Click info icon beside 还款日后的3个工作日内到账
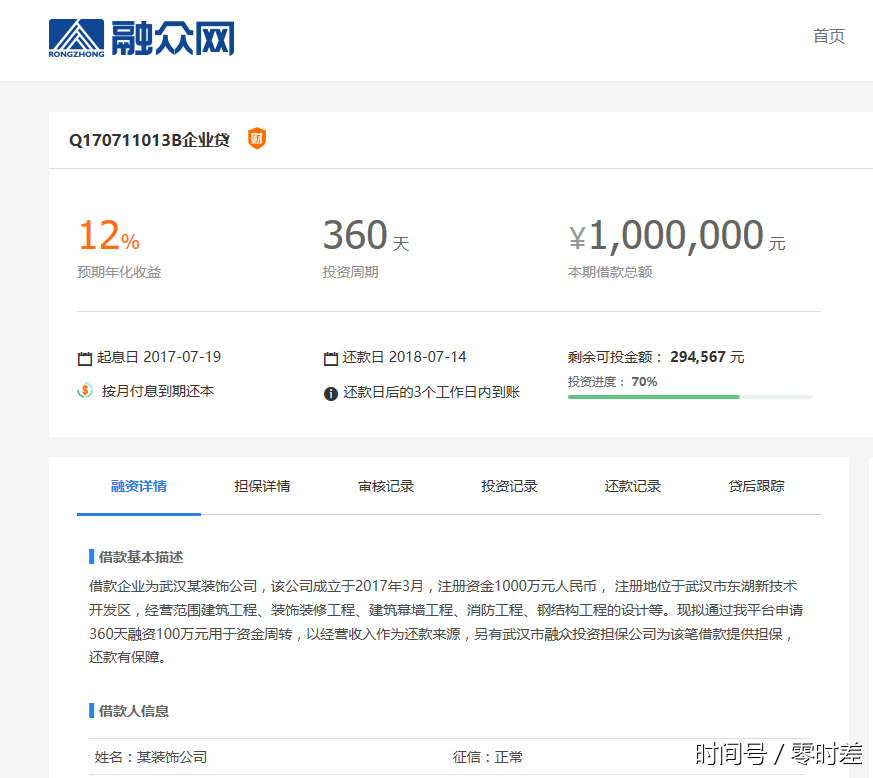 [x=331, y=393]
